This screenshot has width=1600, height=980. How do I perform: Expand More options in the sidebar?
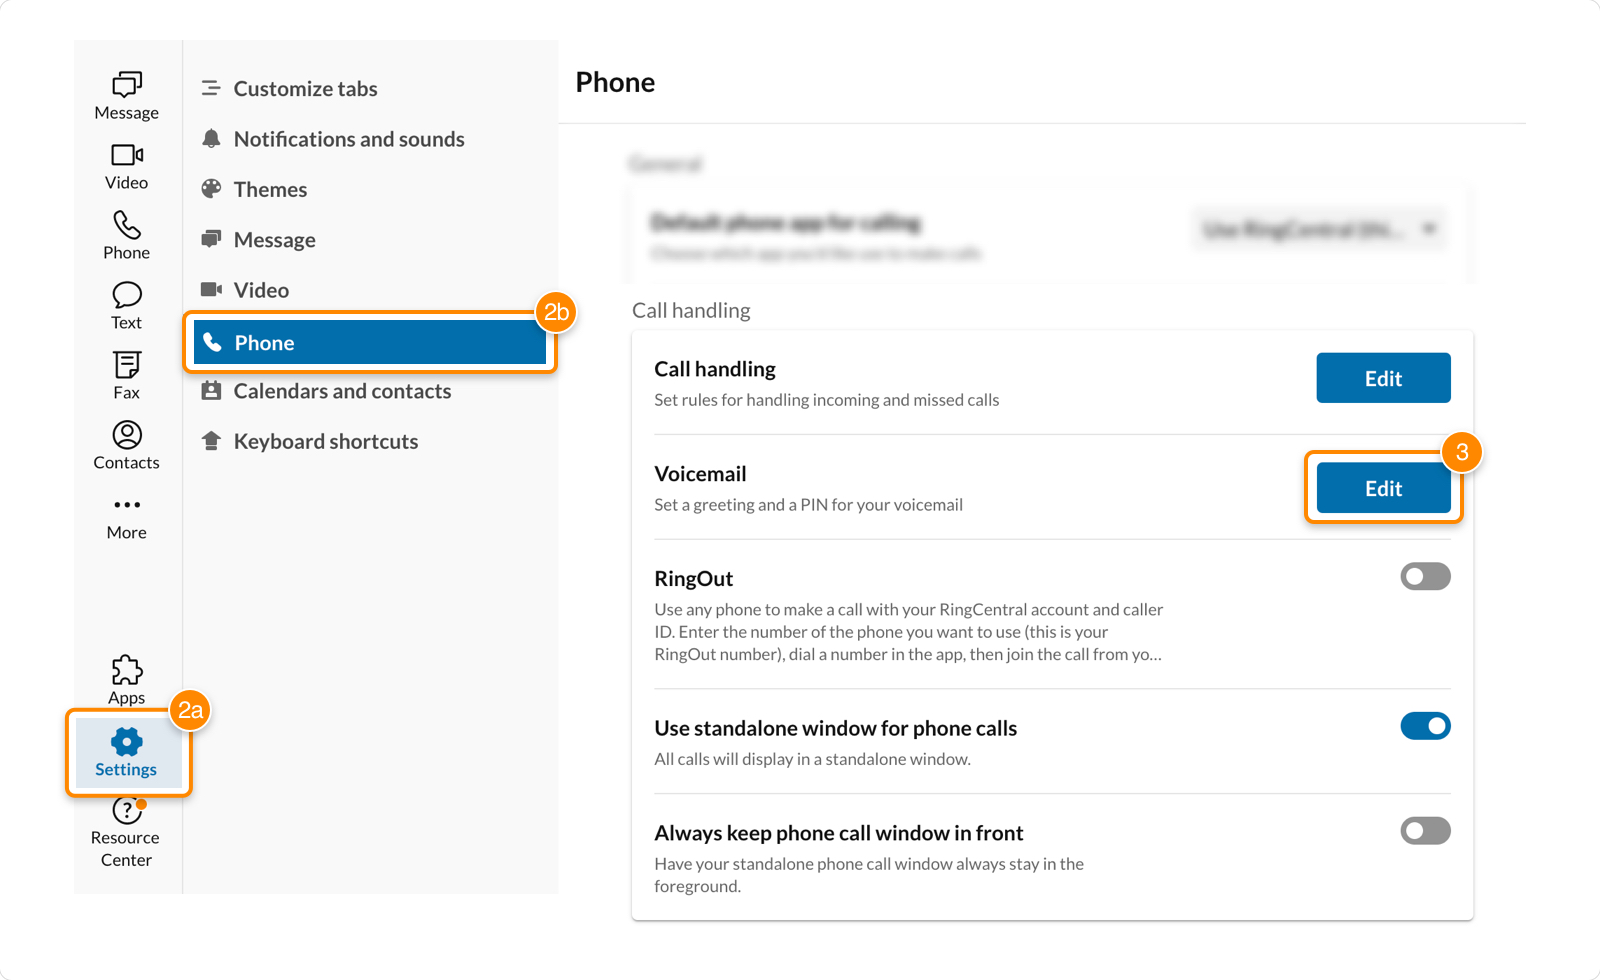pos(126,515)
